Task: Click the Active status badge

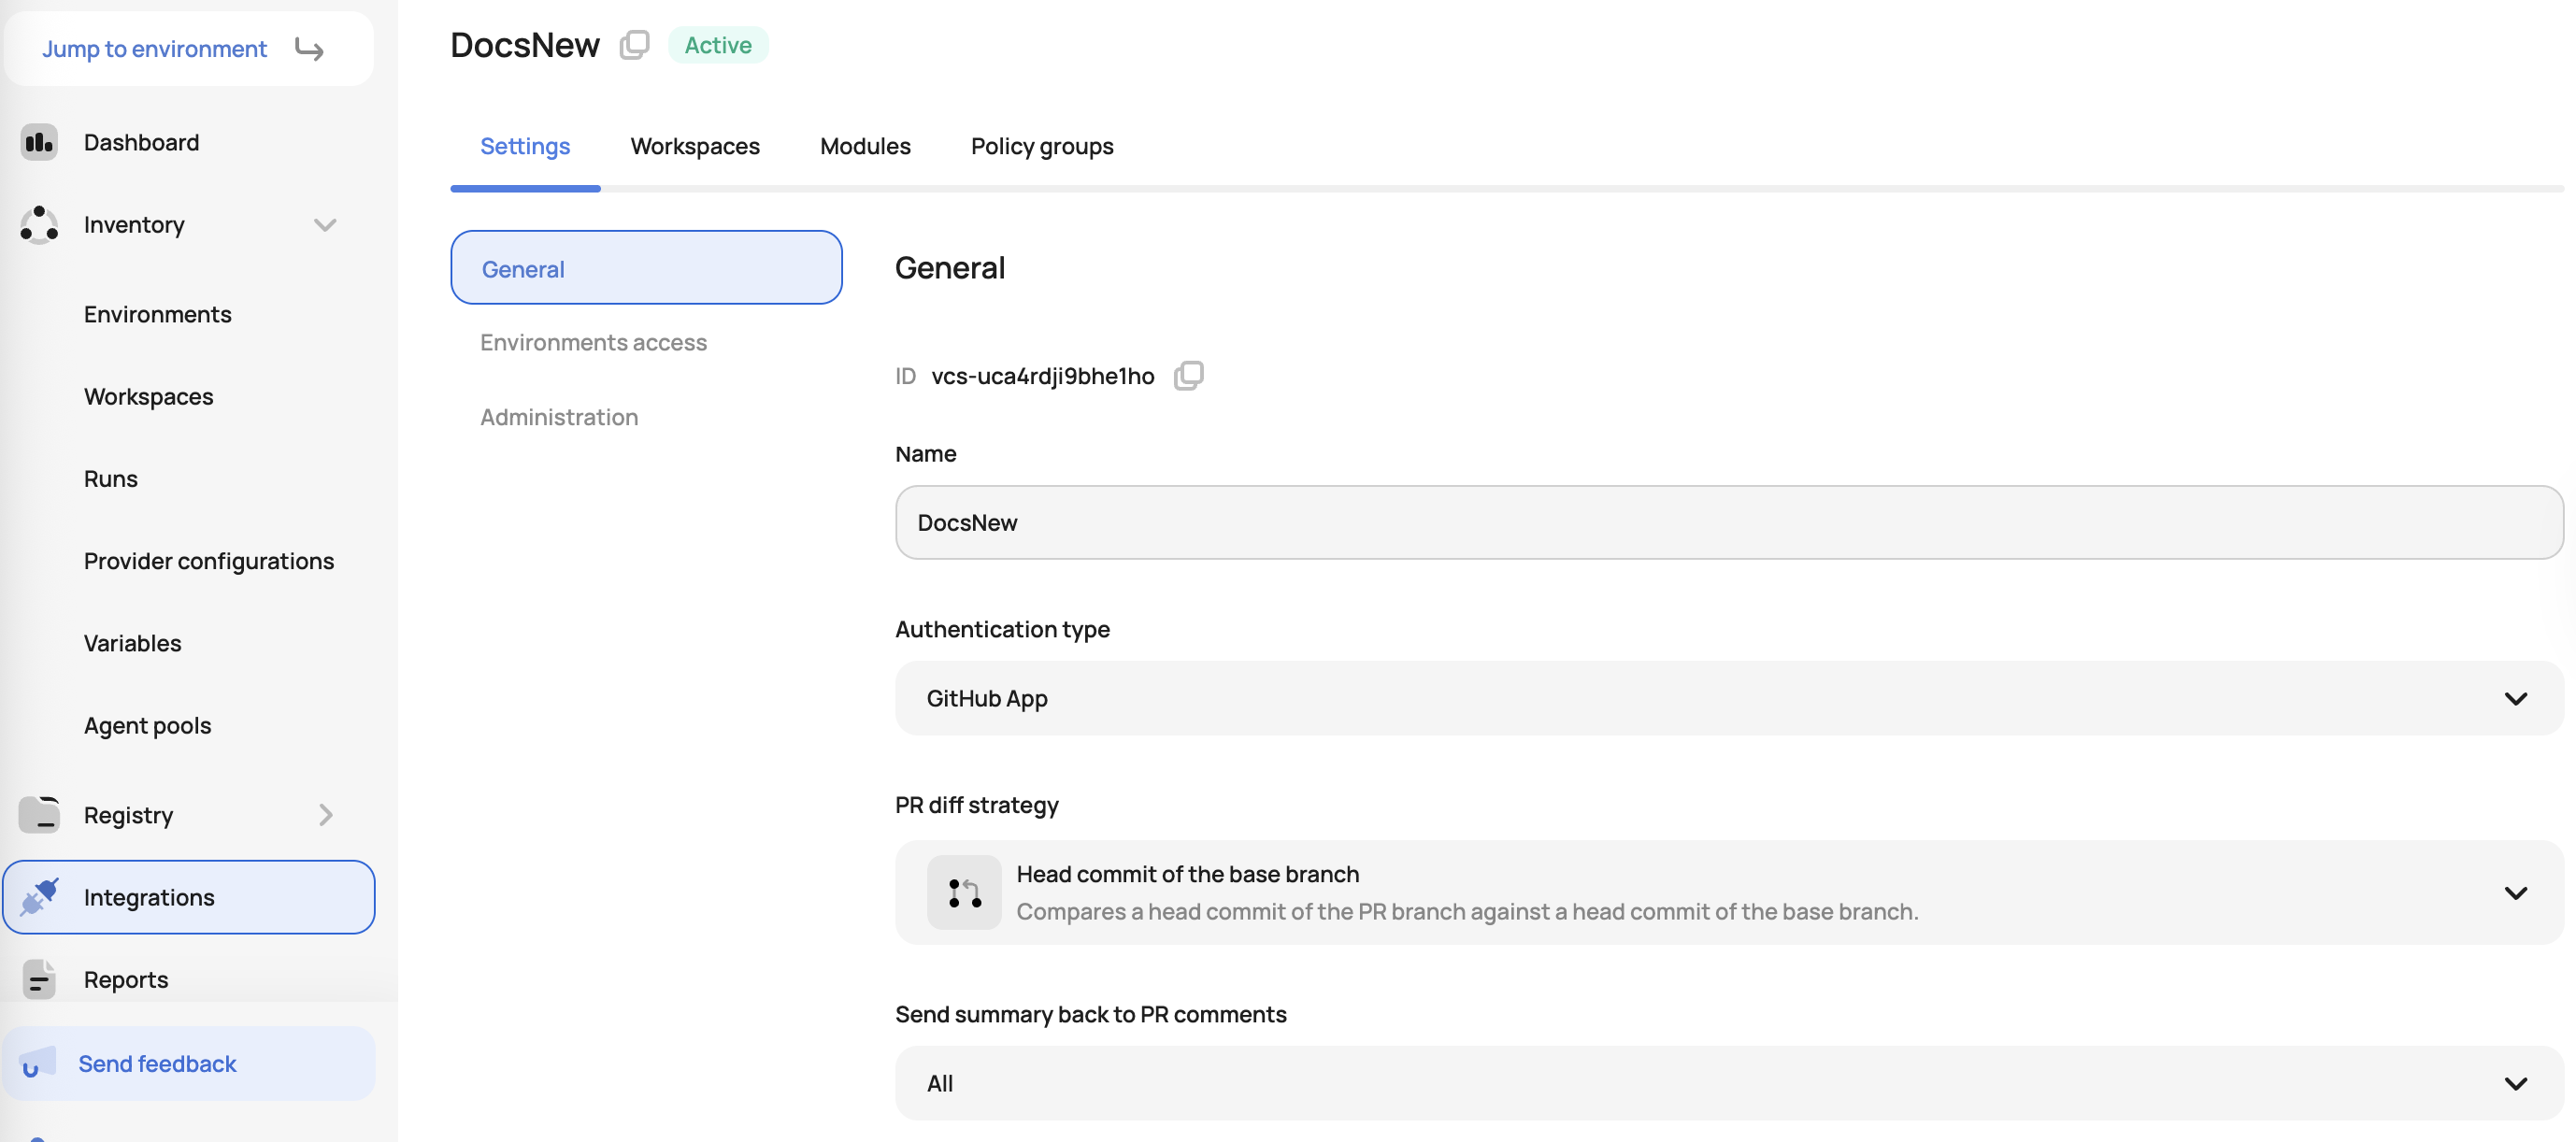Action: (x=718, y=45)
